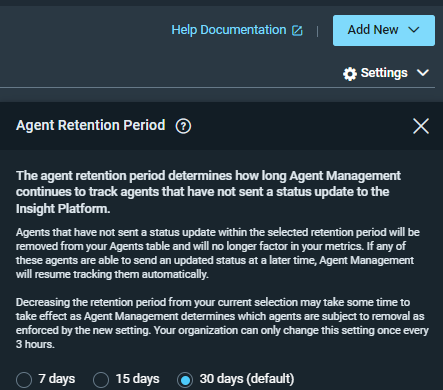The image size is (443, 390).
Task: Open the Help Documentation link
Action: point(229,30)
